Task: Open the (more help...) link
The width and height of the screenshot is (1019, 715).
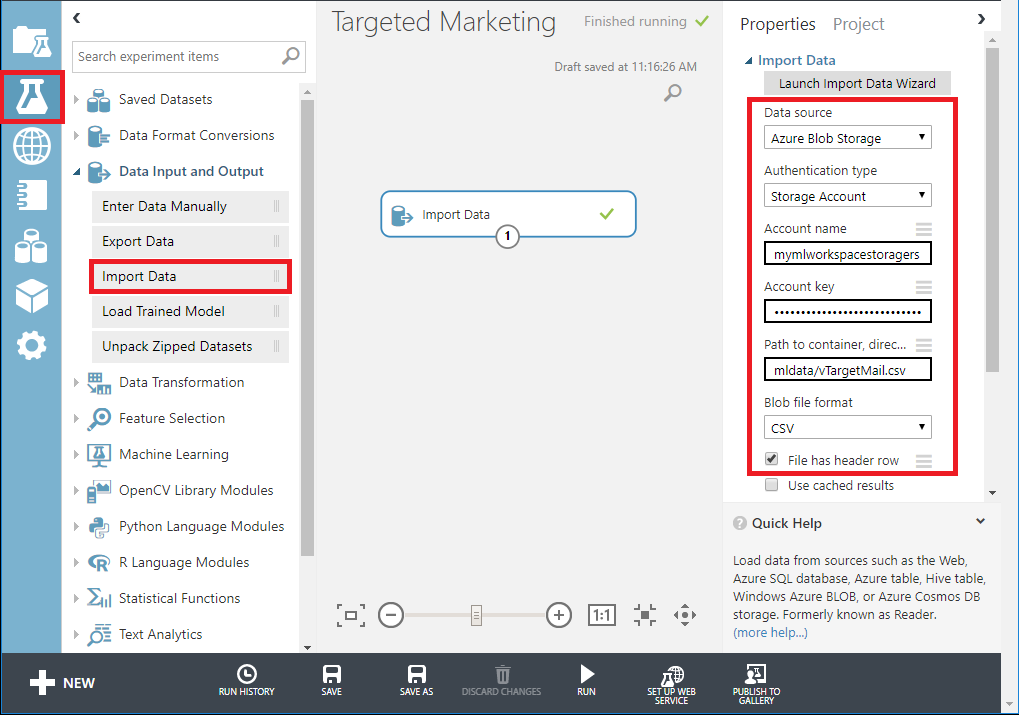Action: coord(770,632)
